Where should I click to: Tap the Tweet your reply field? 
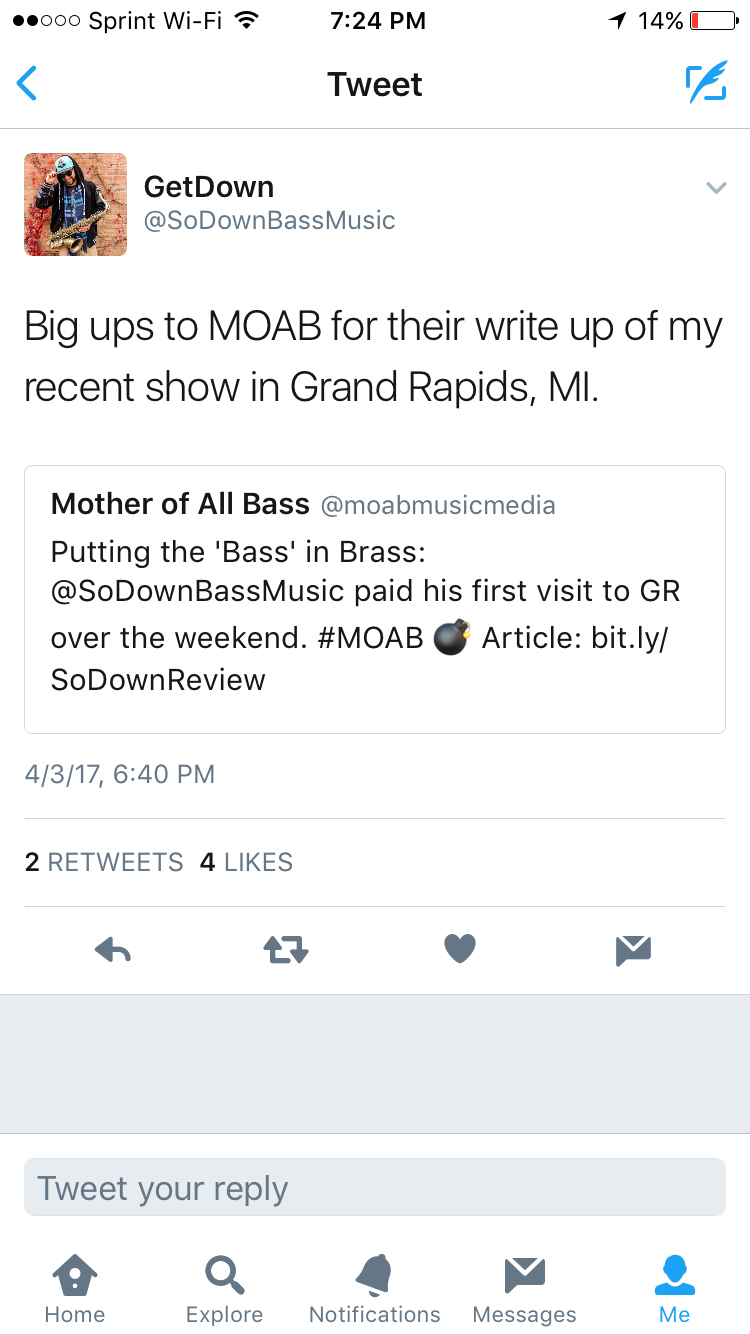(x=375, y=1188)
